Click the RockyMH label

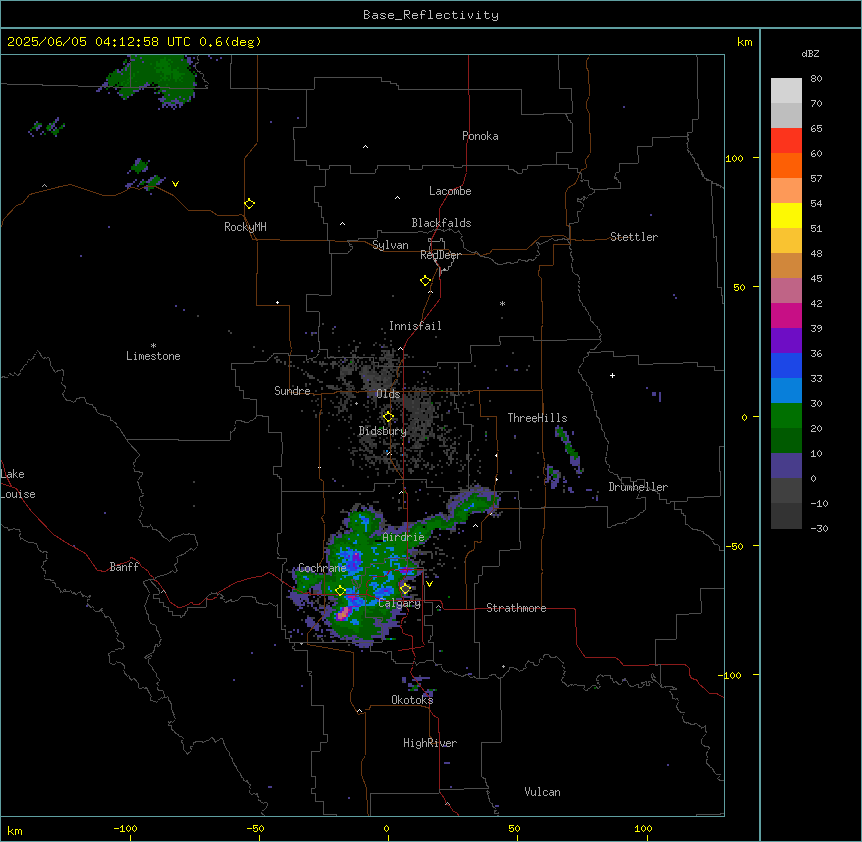pyautogui.click(x=245, y=227)
